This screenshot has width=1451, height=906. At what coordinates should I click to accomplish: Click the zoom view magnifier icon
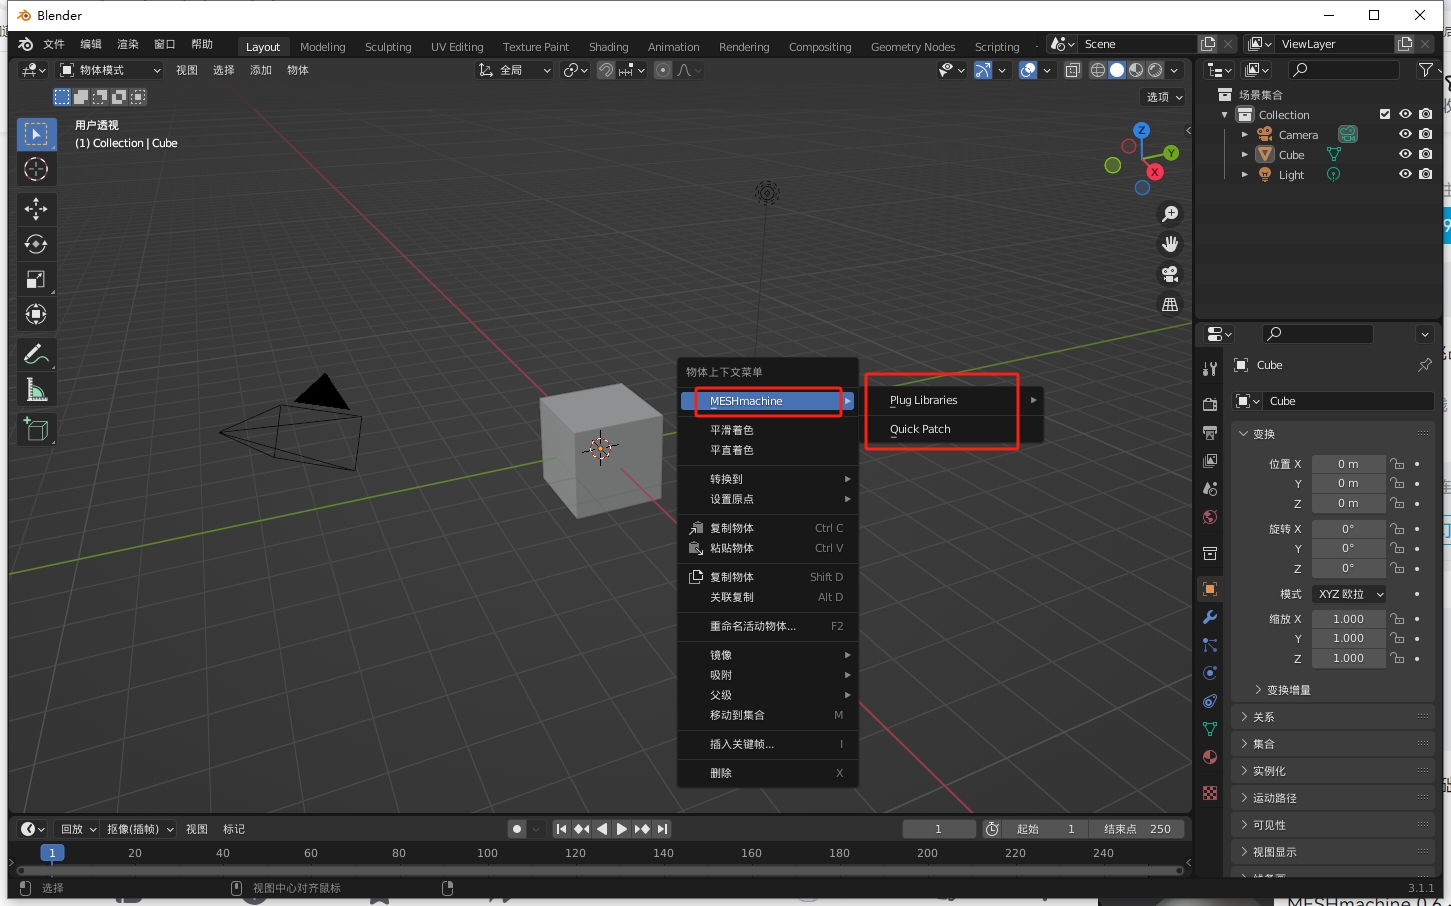click(1170, 214)
